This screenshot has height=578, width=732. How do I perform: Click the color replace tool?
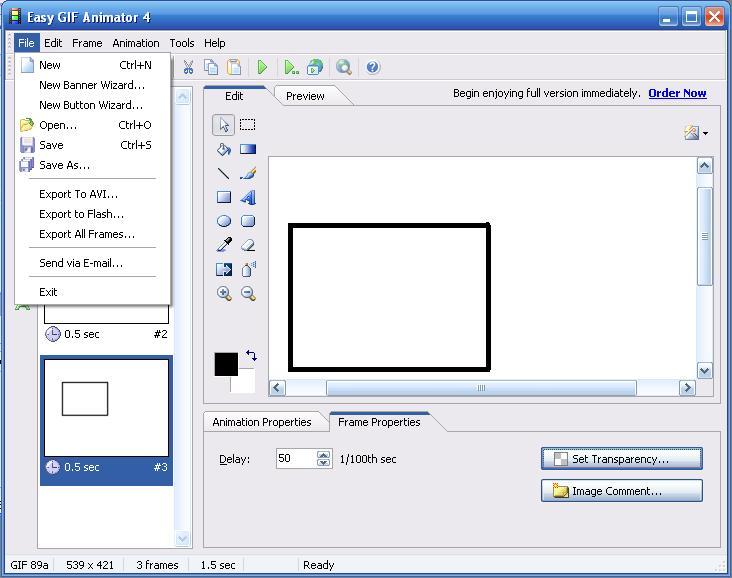(x=224, y=269)
